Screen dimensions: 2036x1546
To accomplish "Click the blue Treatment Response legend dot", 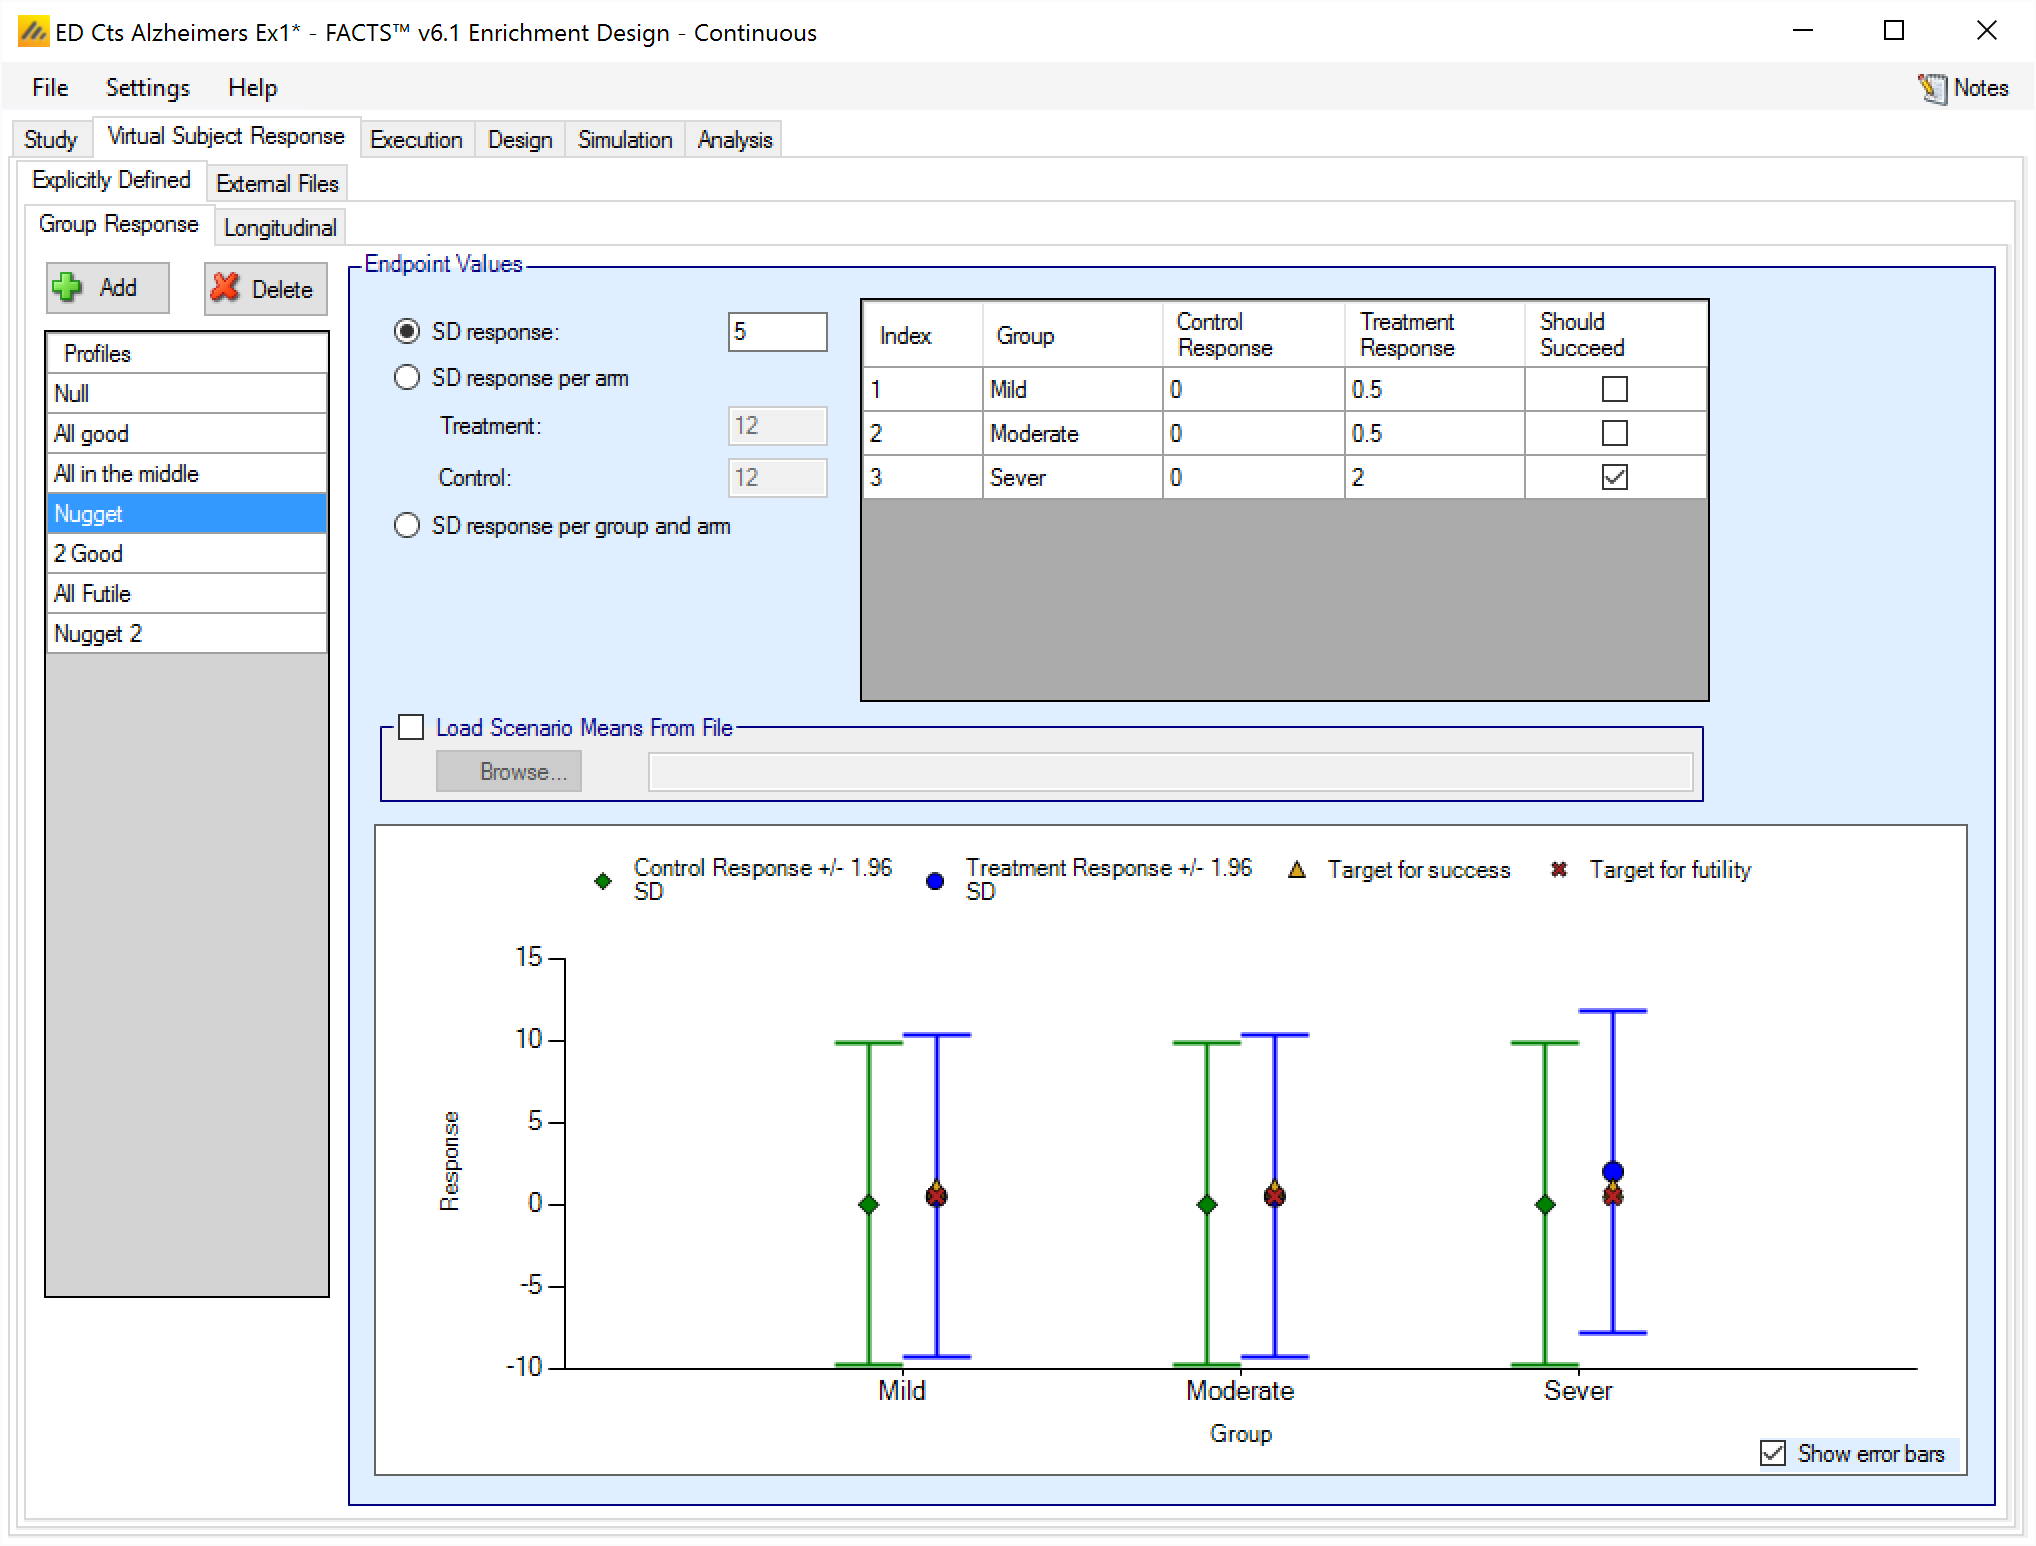I will click(935, 881).
